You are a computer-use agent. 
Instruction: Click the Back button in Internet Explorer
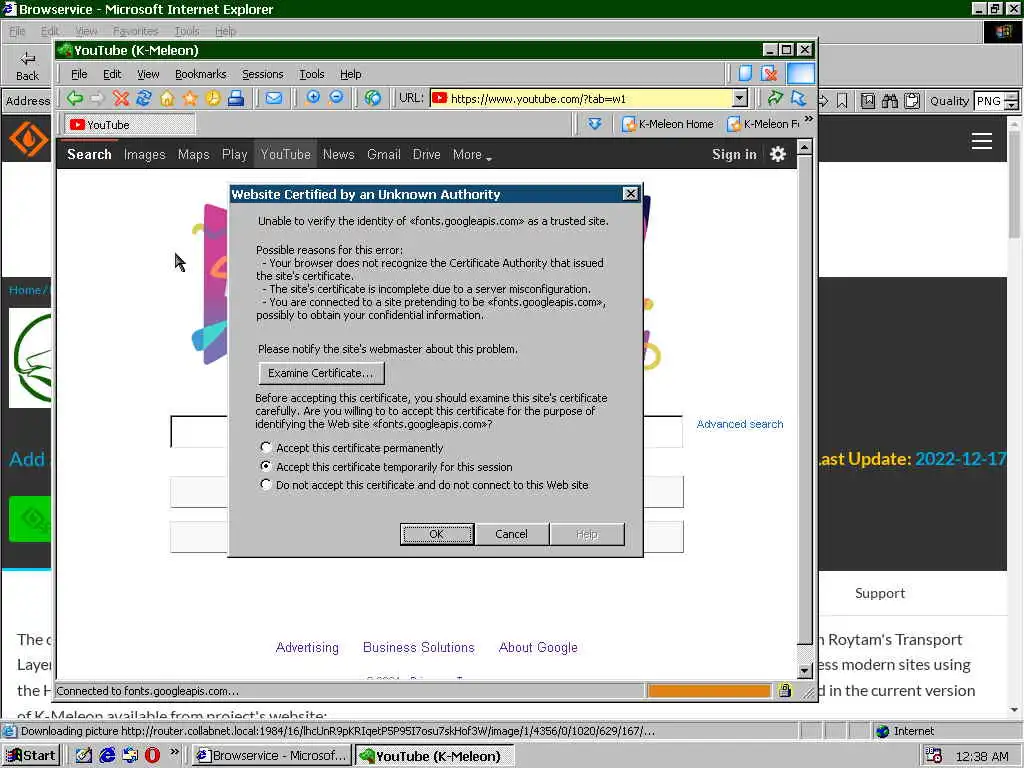pos(27,66)
